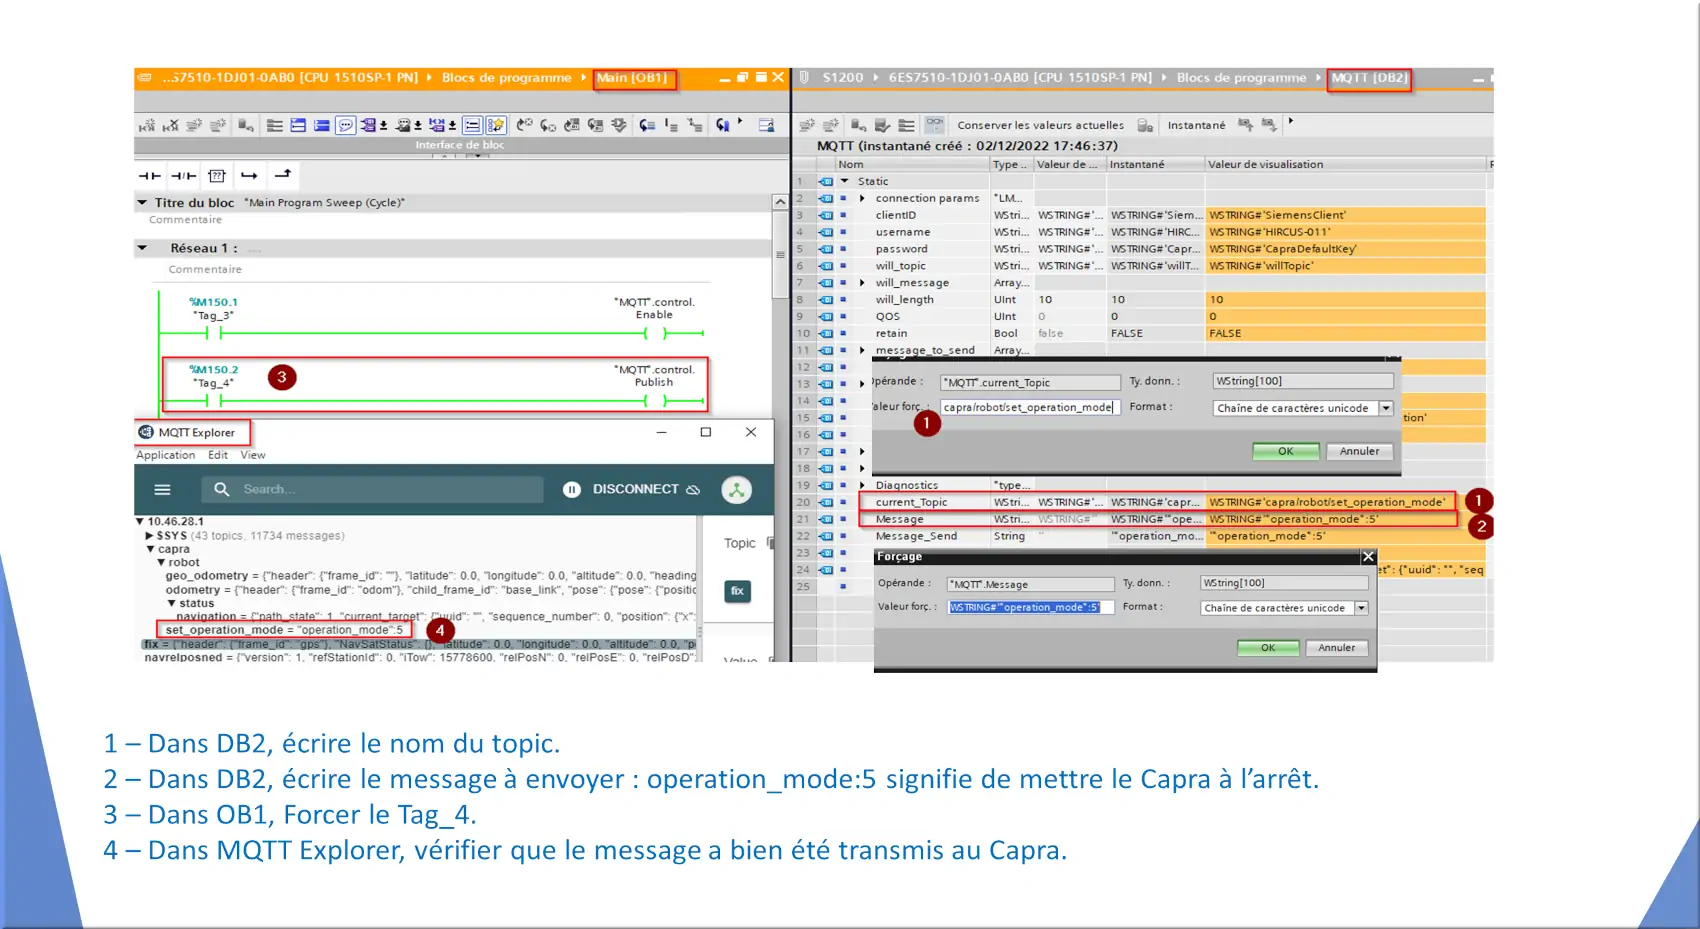This screenshot has height=929, width=1700.
Task: Select the MQTT control Enable coil
Action: [x=655, y=333]
